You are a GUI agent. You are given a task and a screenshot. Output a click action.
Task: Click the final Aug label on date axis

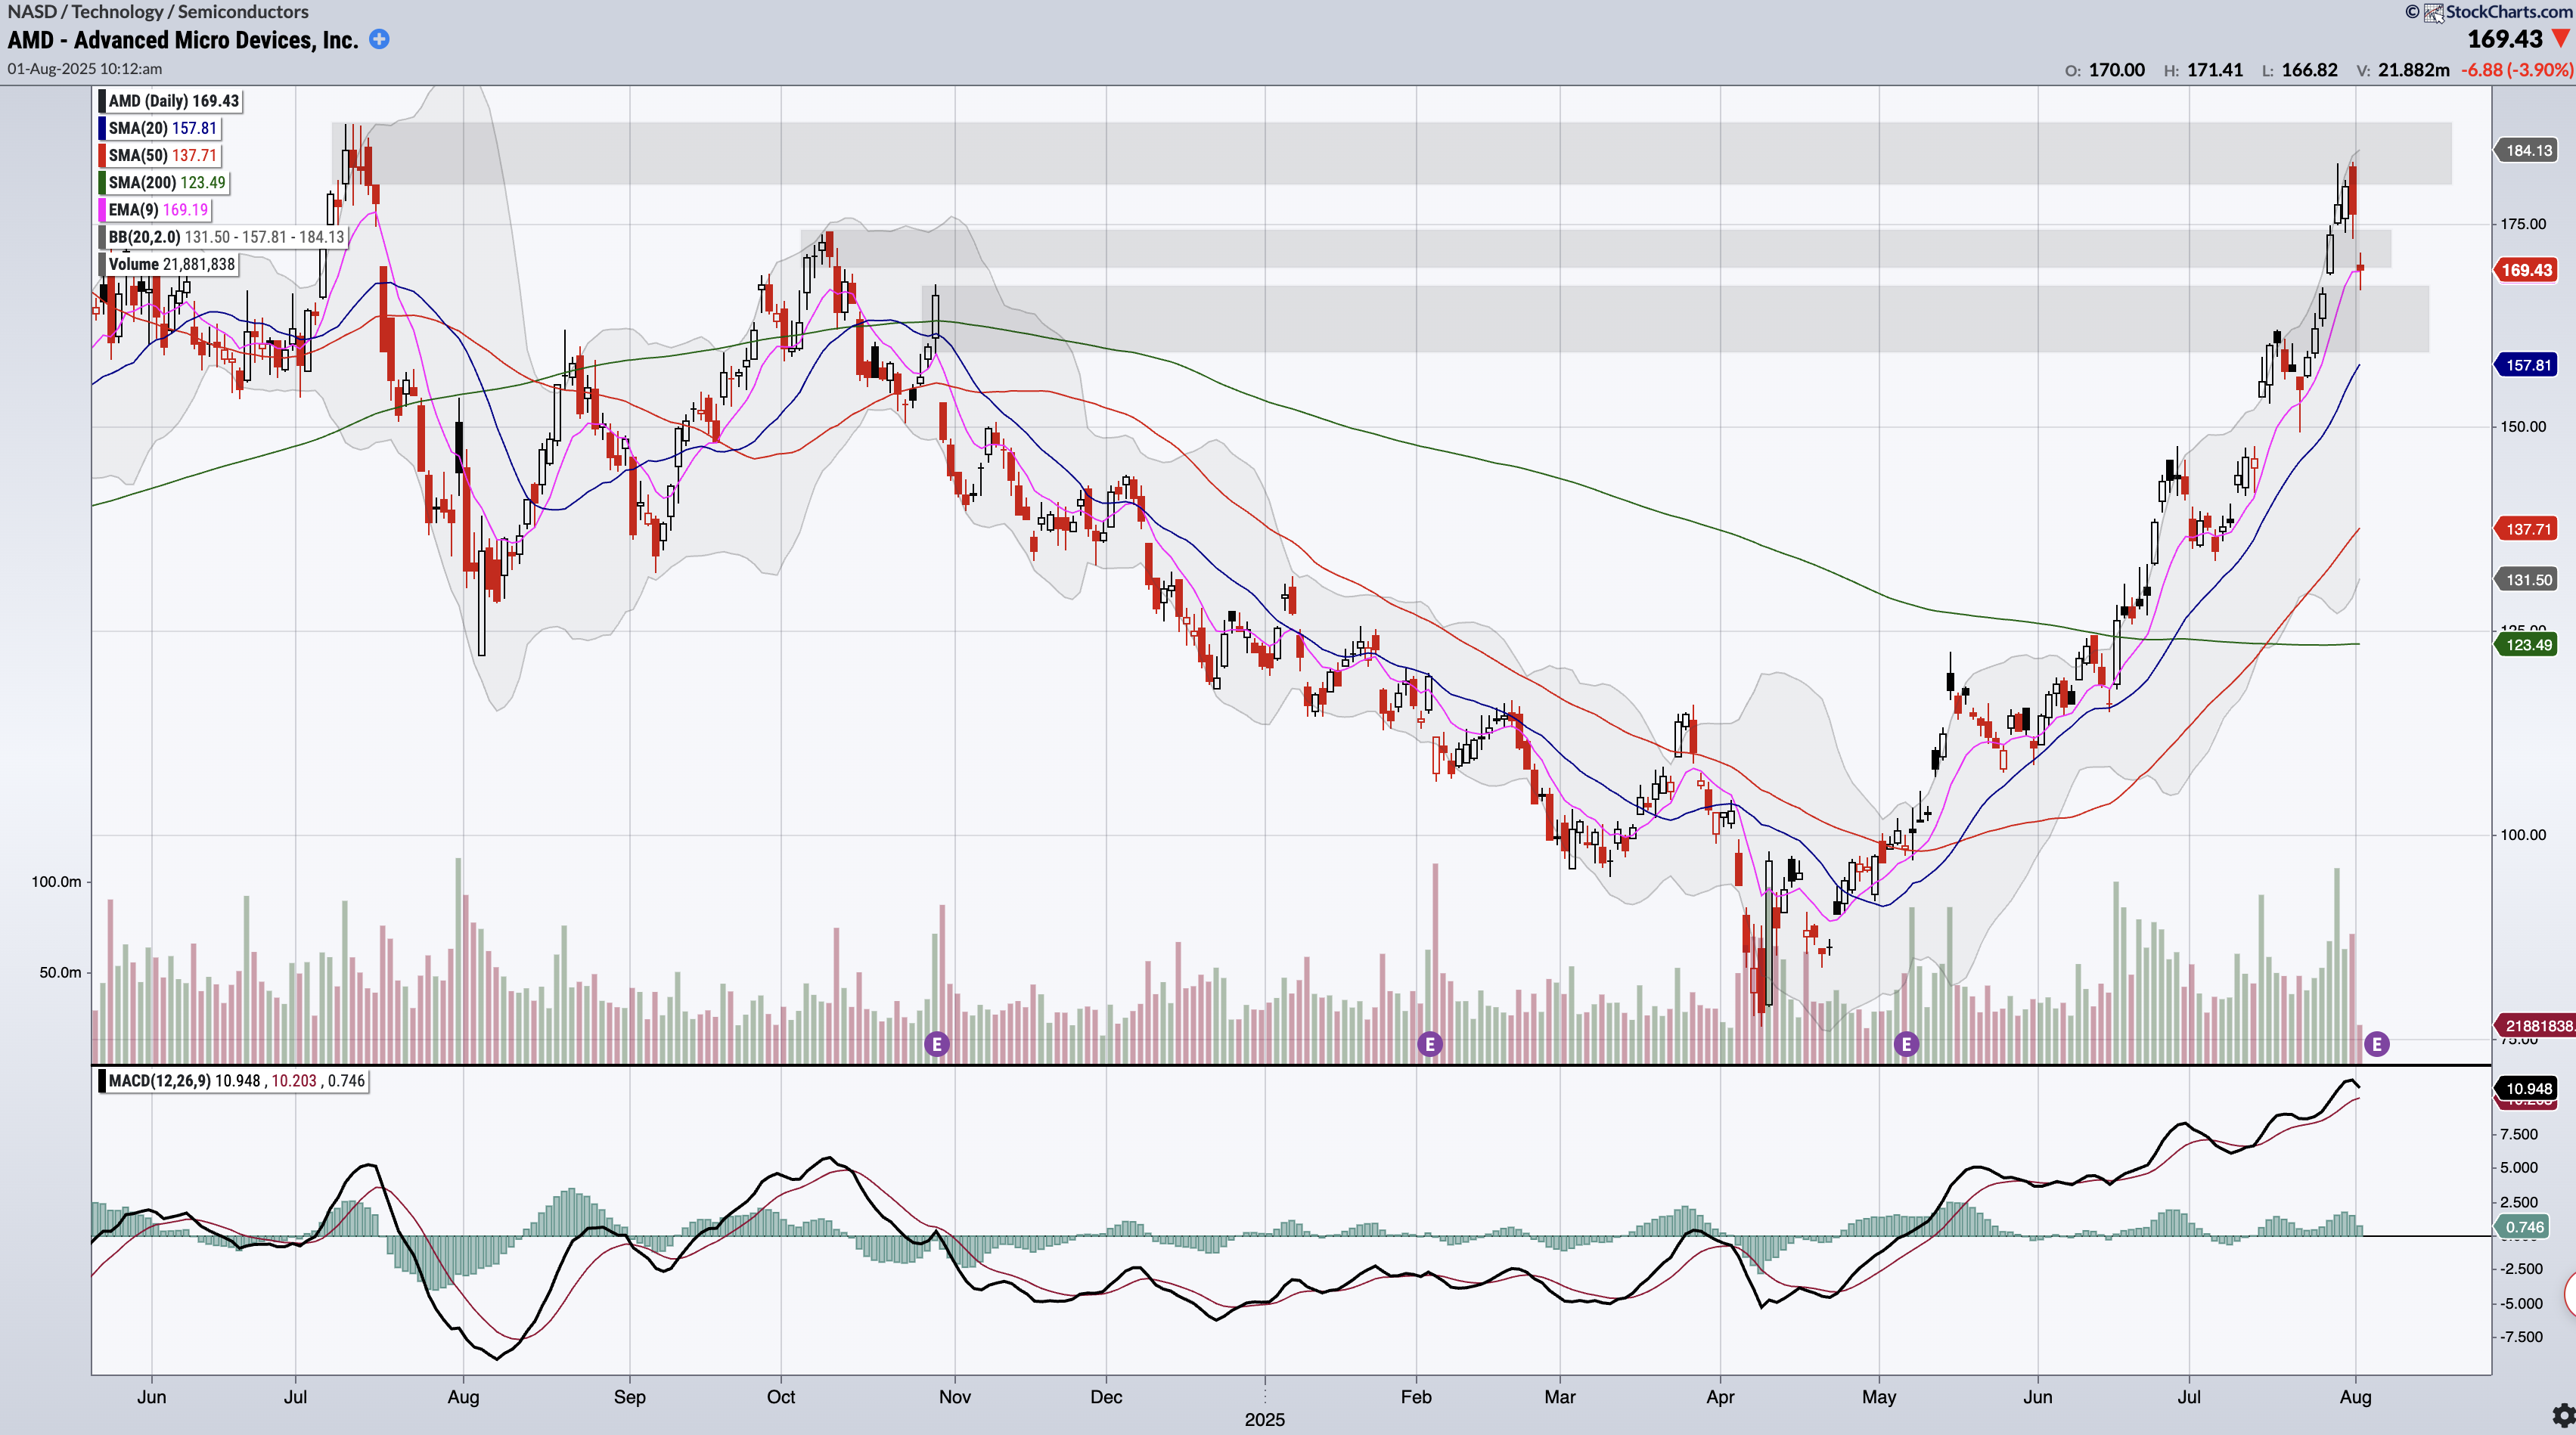point(2356,1397)
